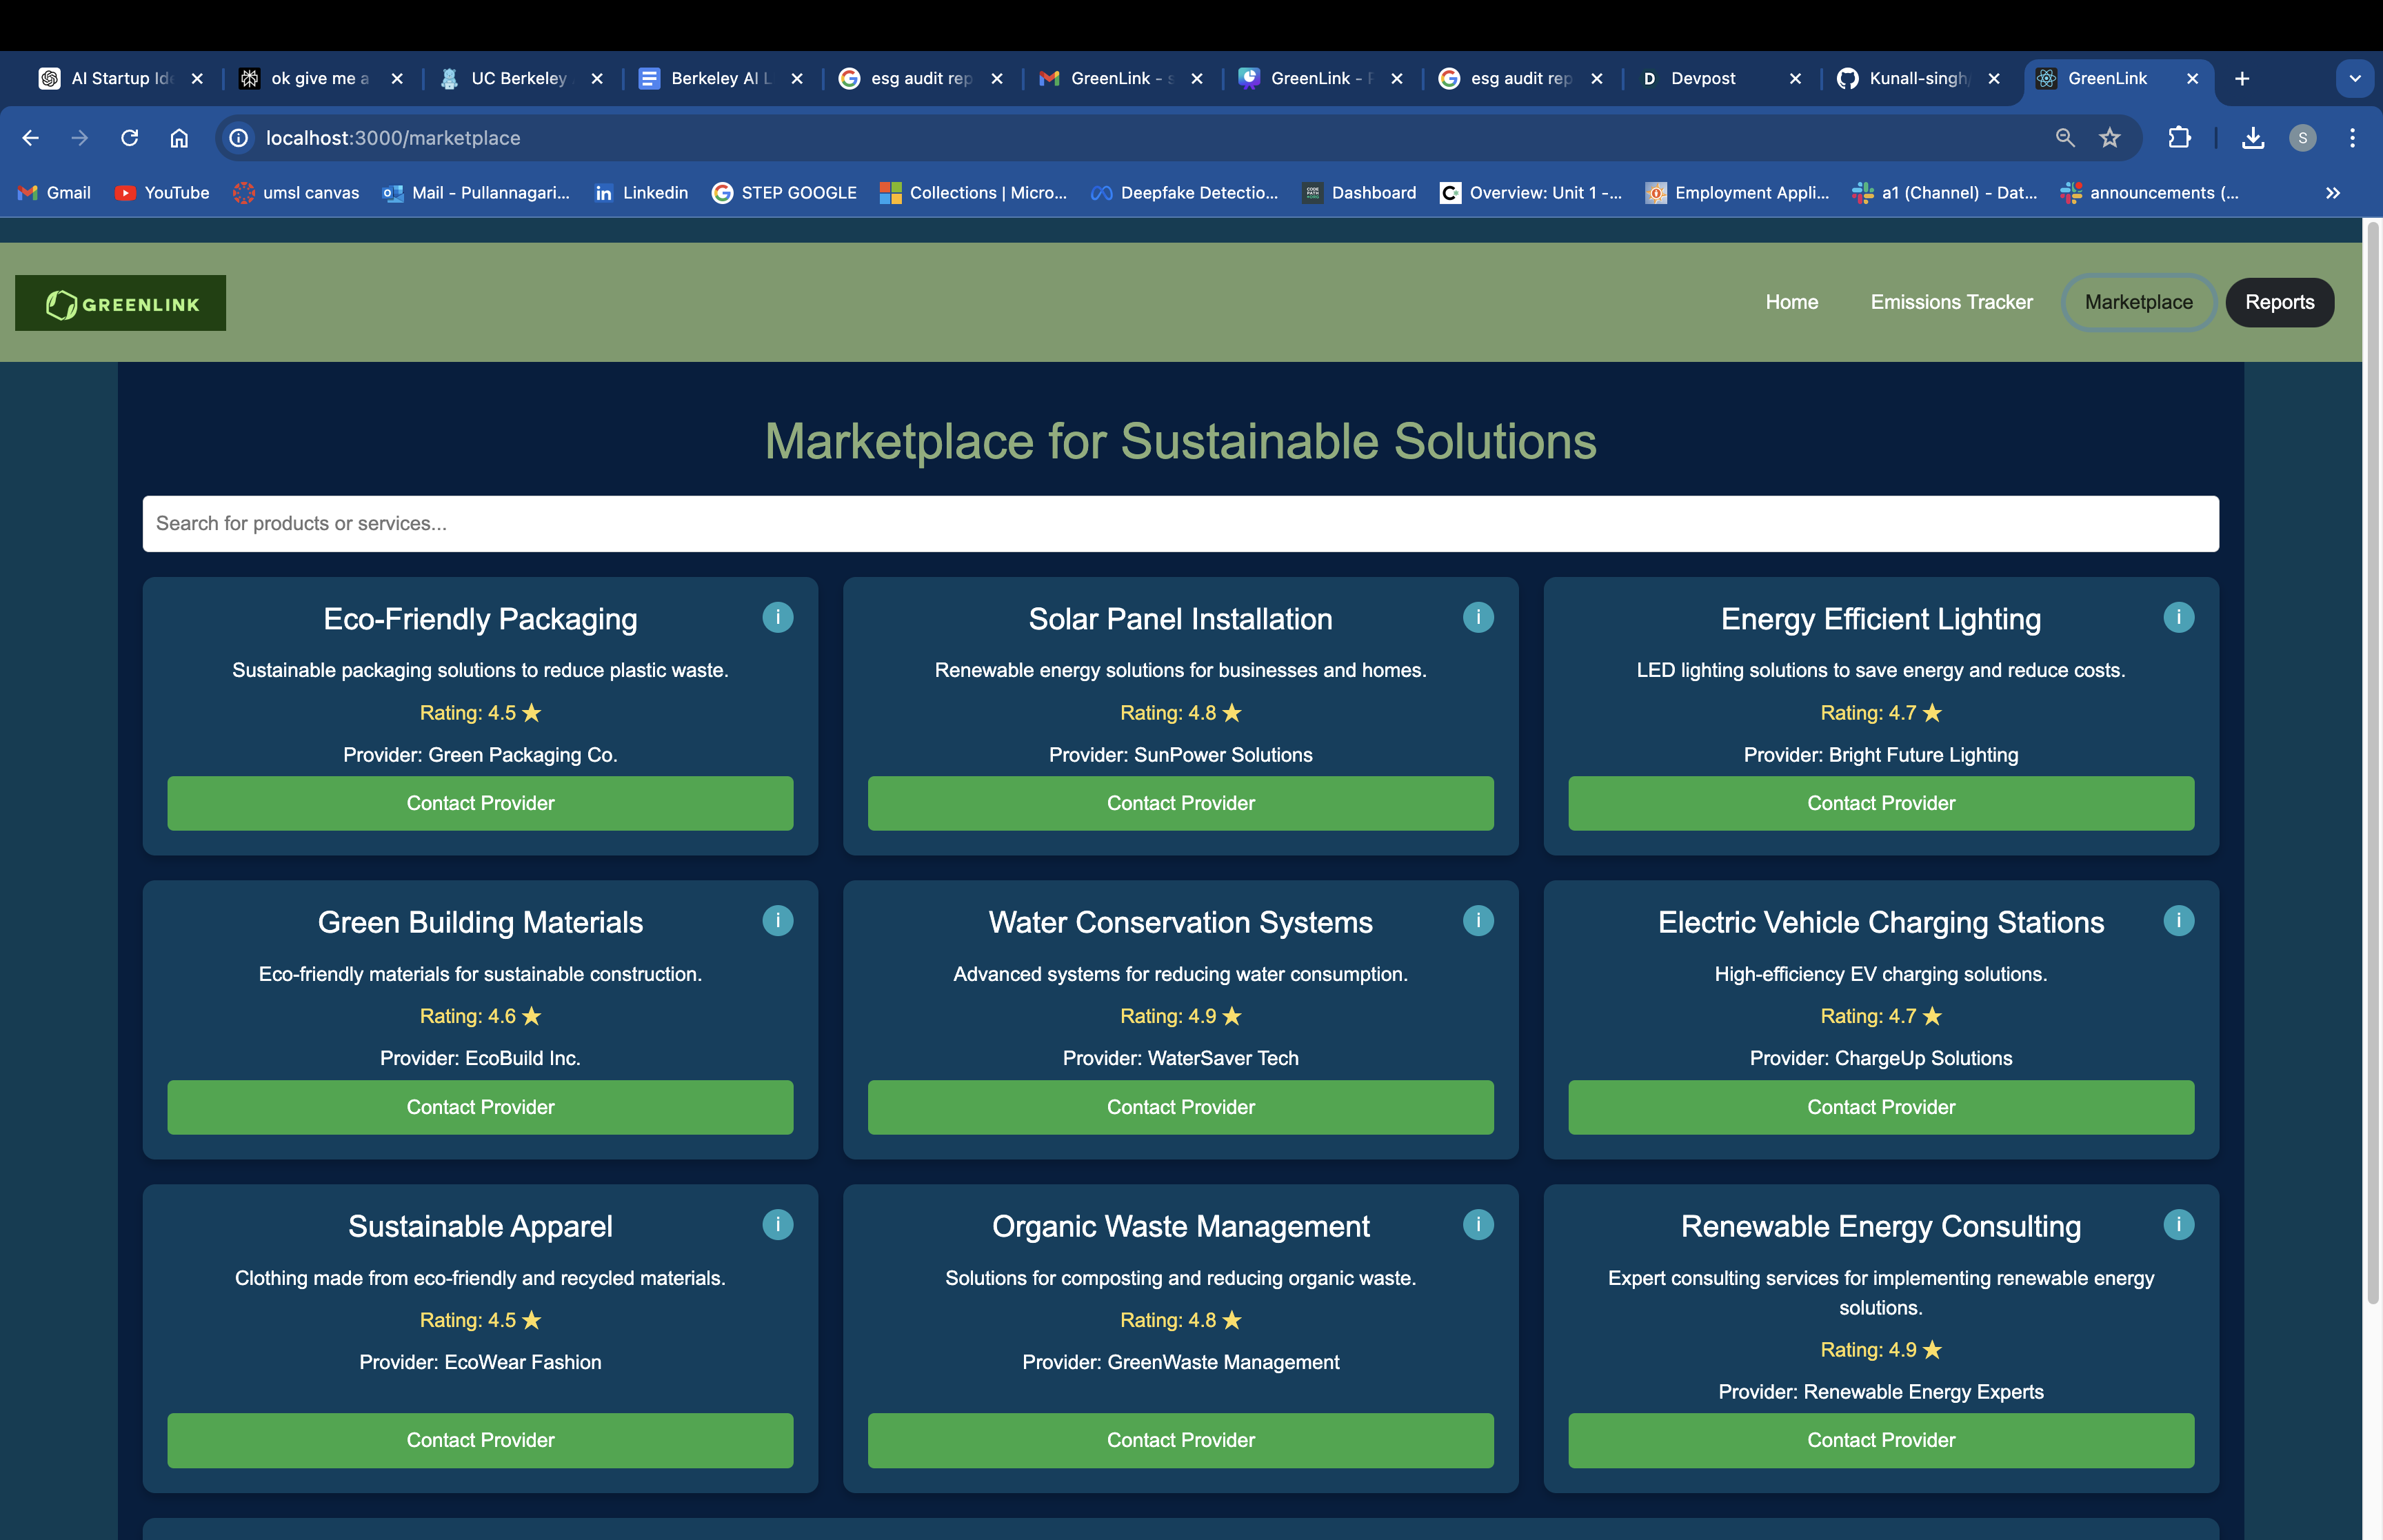Screen dimensions: 2383x1540
Task: Click info icon on Eco-Friendly Packaging card
Action: pos(777,617)
